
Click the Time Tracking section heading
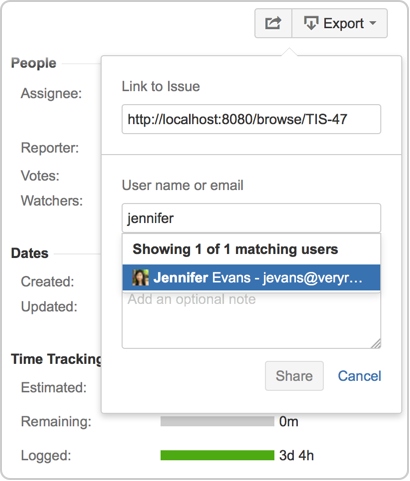tap(56, 359)
